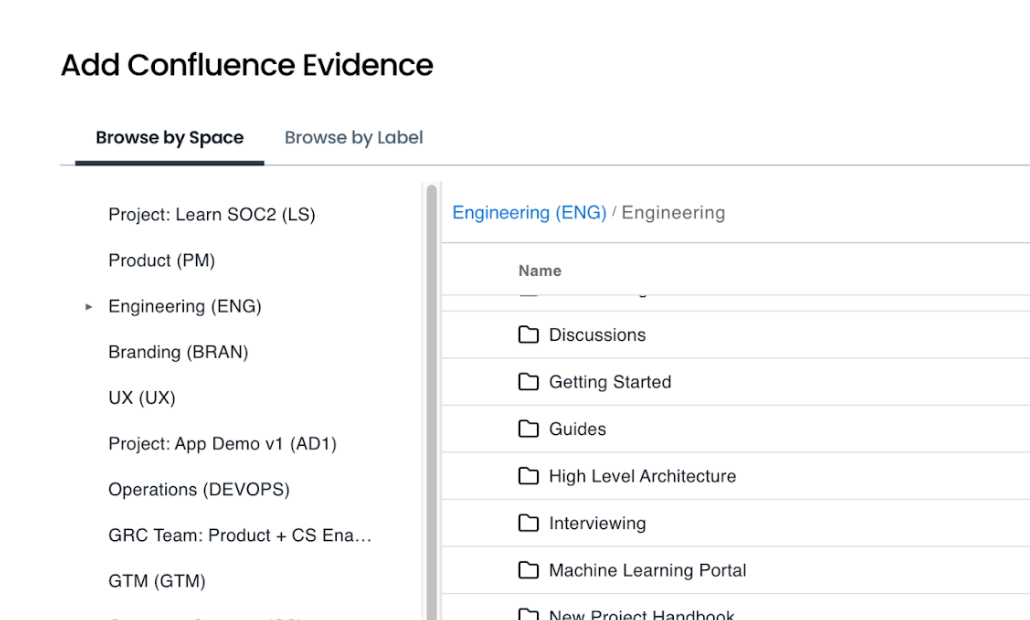Viewport: 1030px width, 620px height.
Task: Click the Discussions folder icon
Action: 528,335
